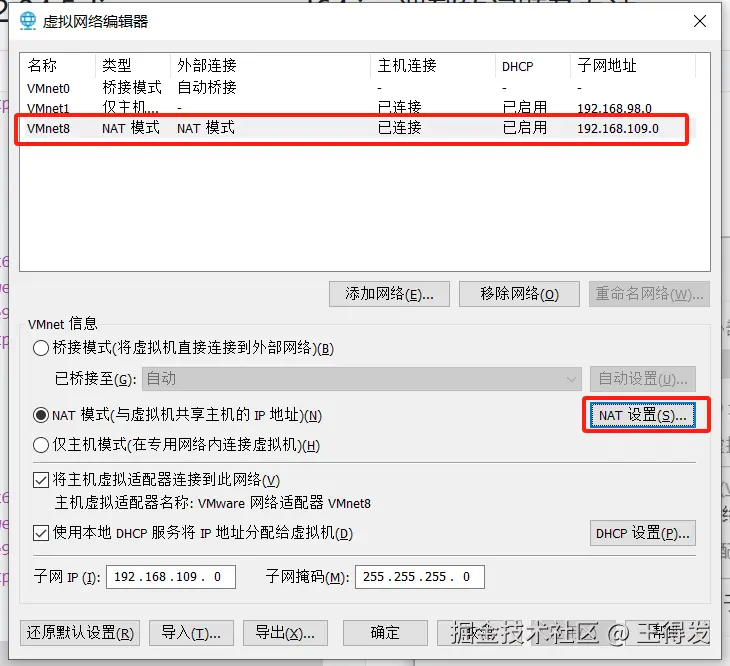Toggle 使用本地 DHCP 服务 checkbox
730x666 pixels.
41,533
